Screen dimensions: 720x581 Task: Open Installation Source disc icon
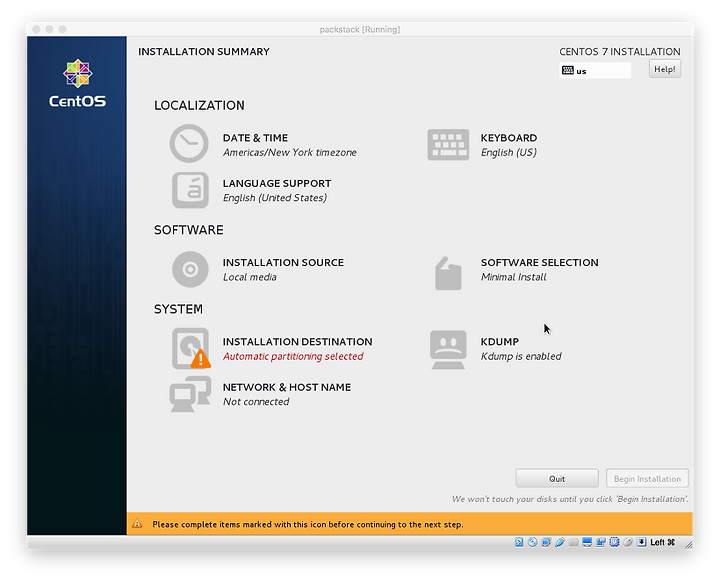(x=190, y=269)
